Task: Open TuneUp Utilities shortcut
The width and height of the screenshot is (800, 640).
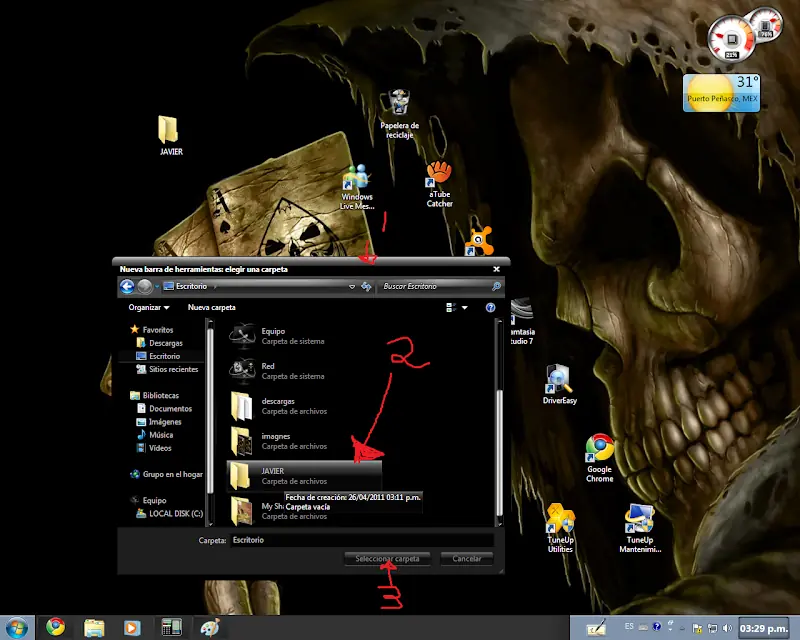Action: [x=560, y=528]
